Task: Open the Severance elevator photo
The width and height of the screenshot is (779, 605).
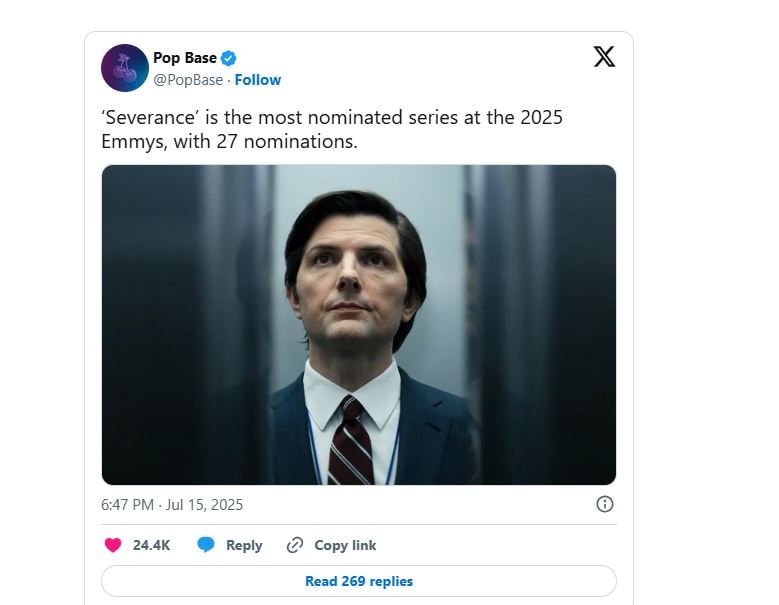Action: [359, 325]
